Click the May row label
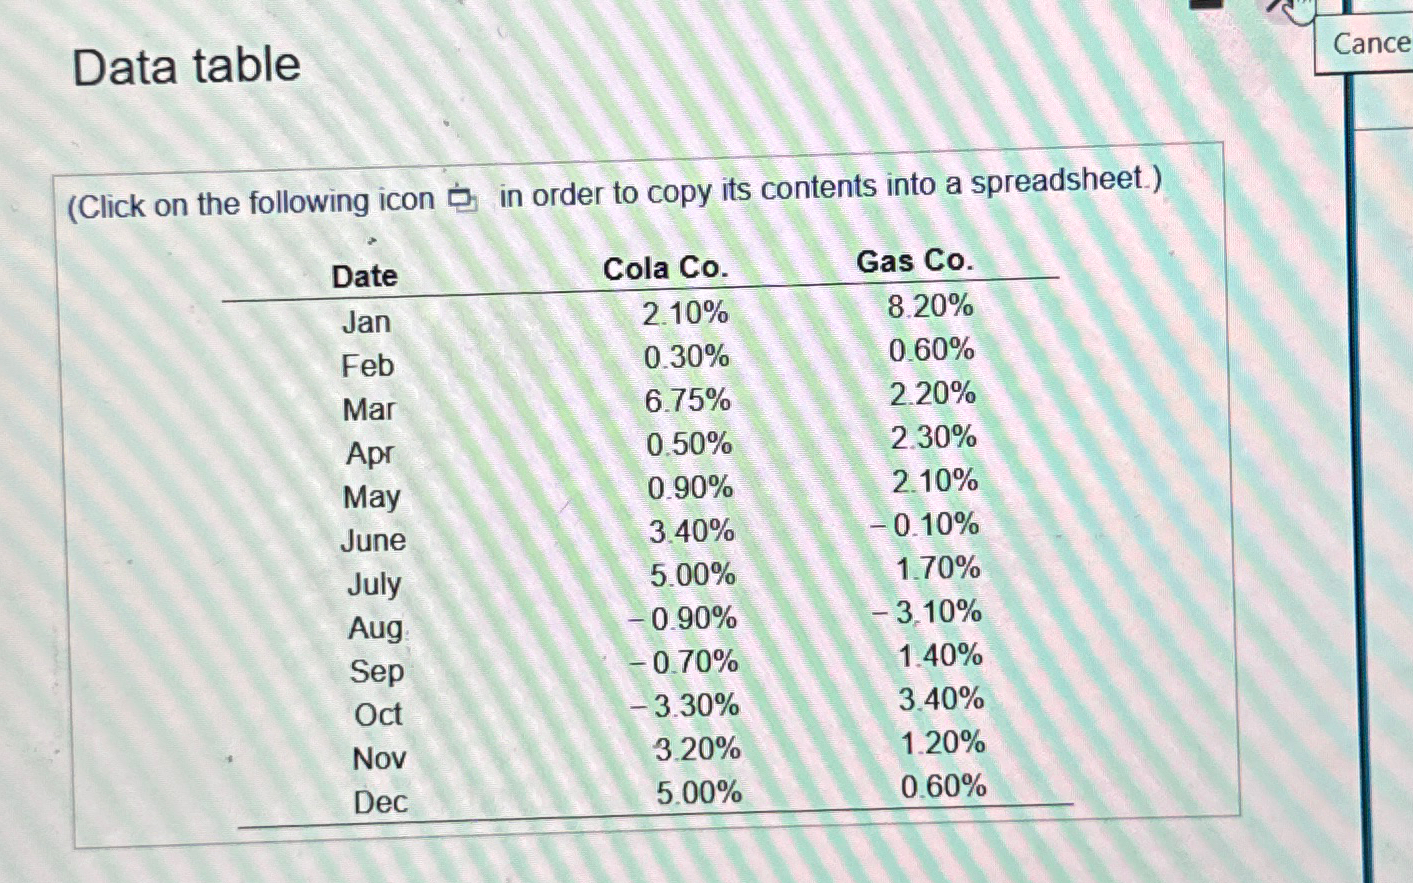 click(372, 497)
